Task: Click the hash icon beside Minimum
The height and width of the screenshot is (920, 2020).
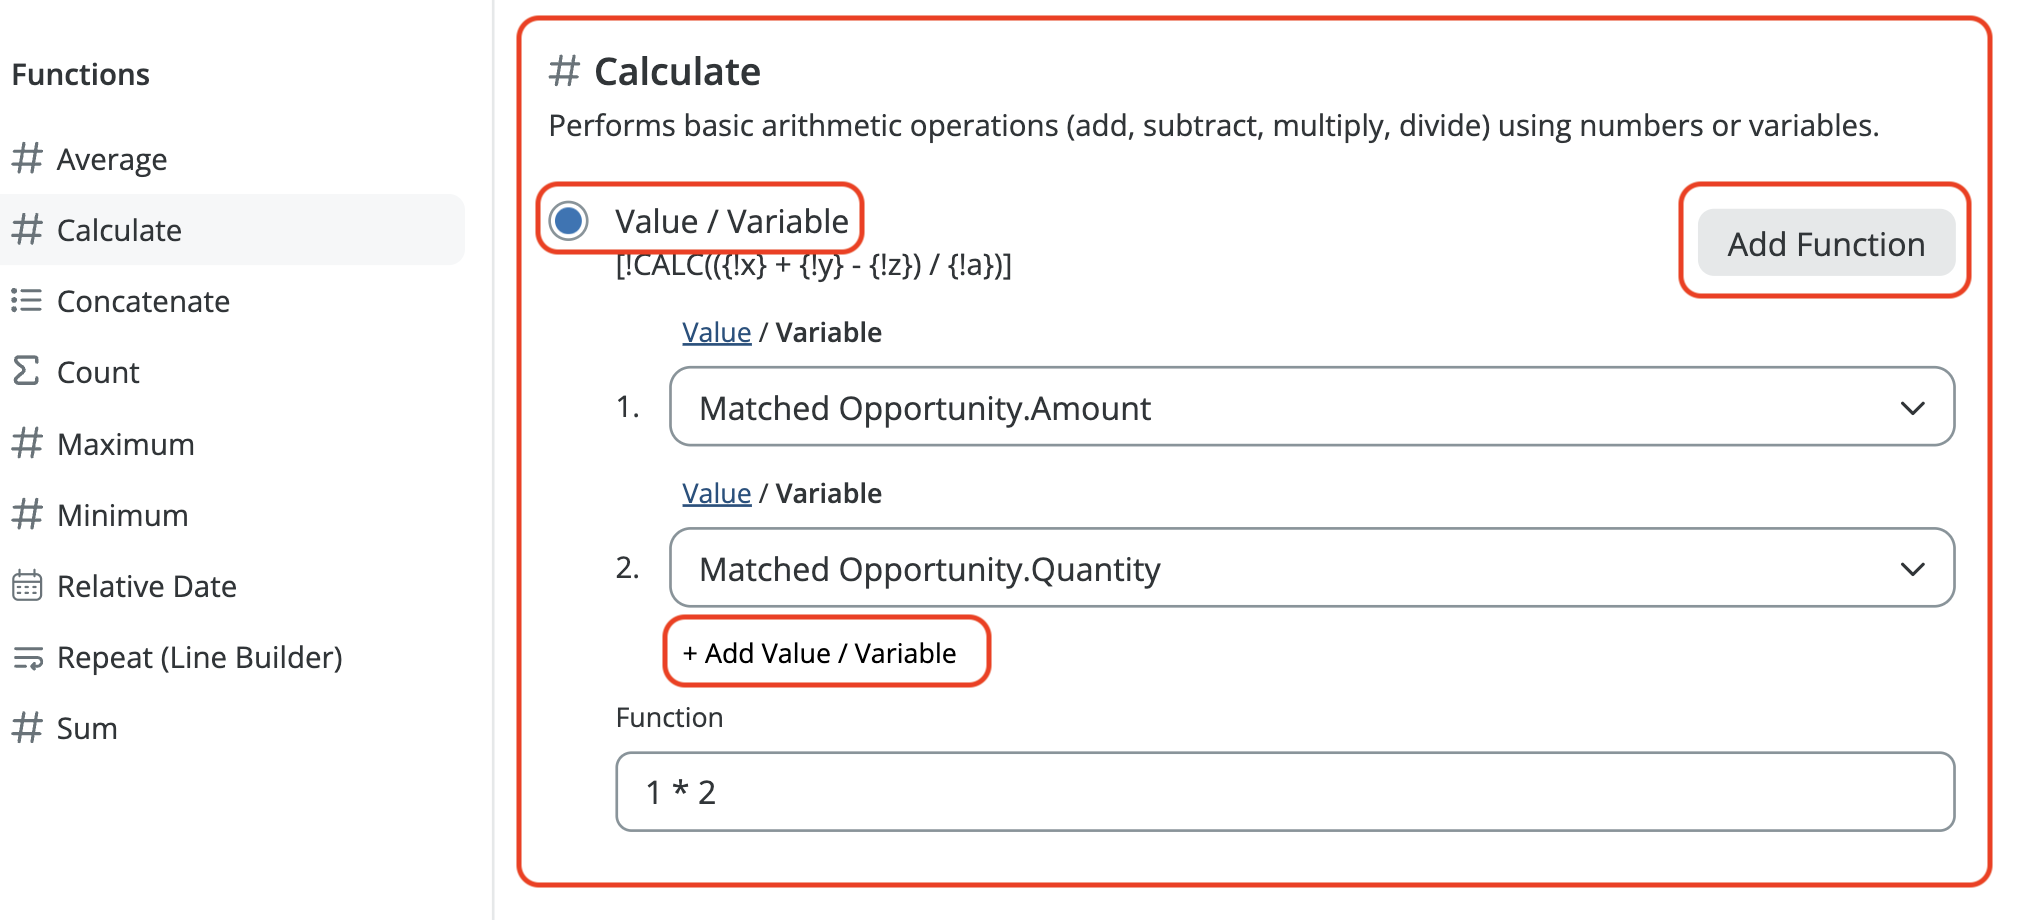Action: click(27, 514)
